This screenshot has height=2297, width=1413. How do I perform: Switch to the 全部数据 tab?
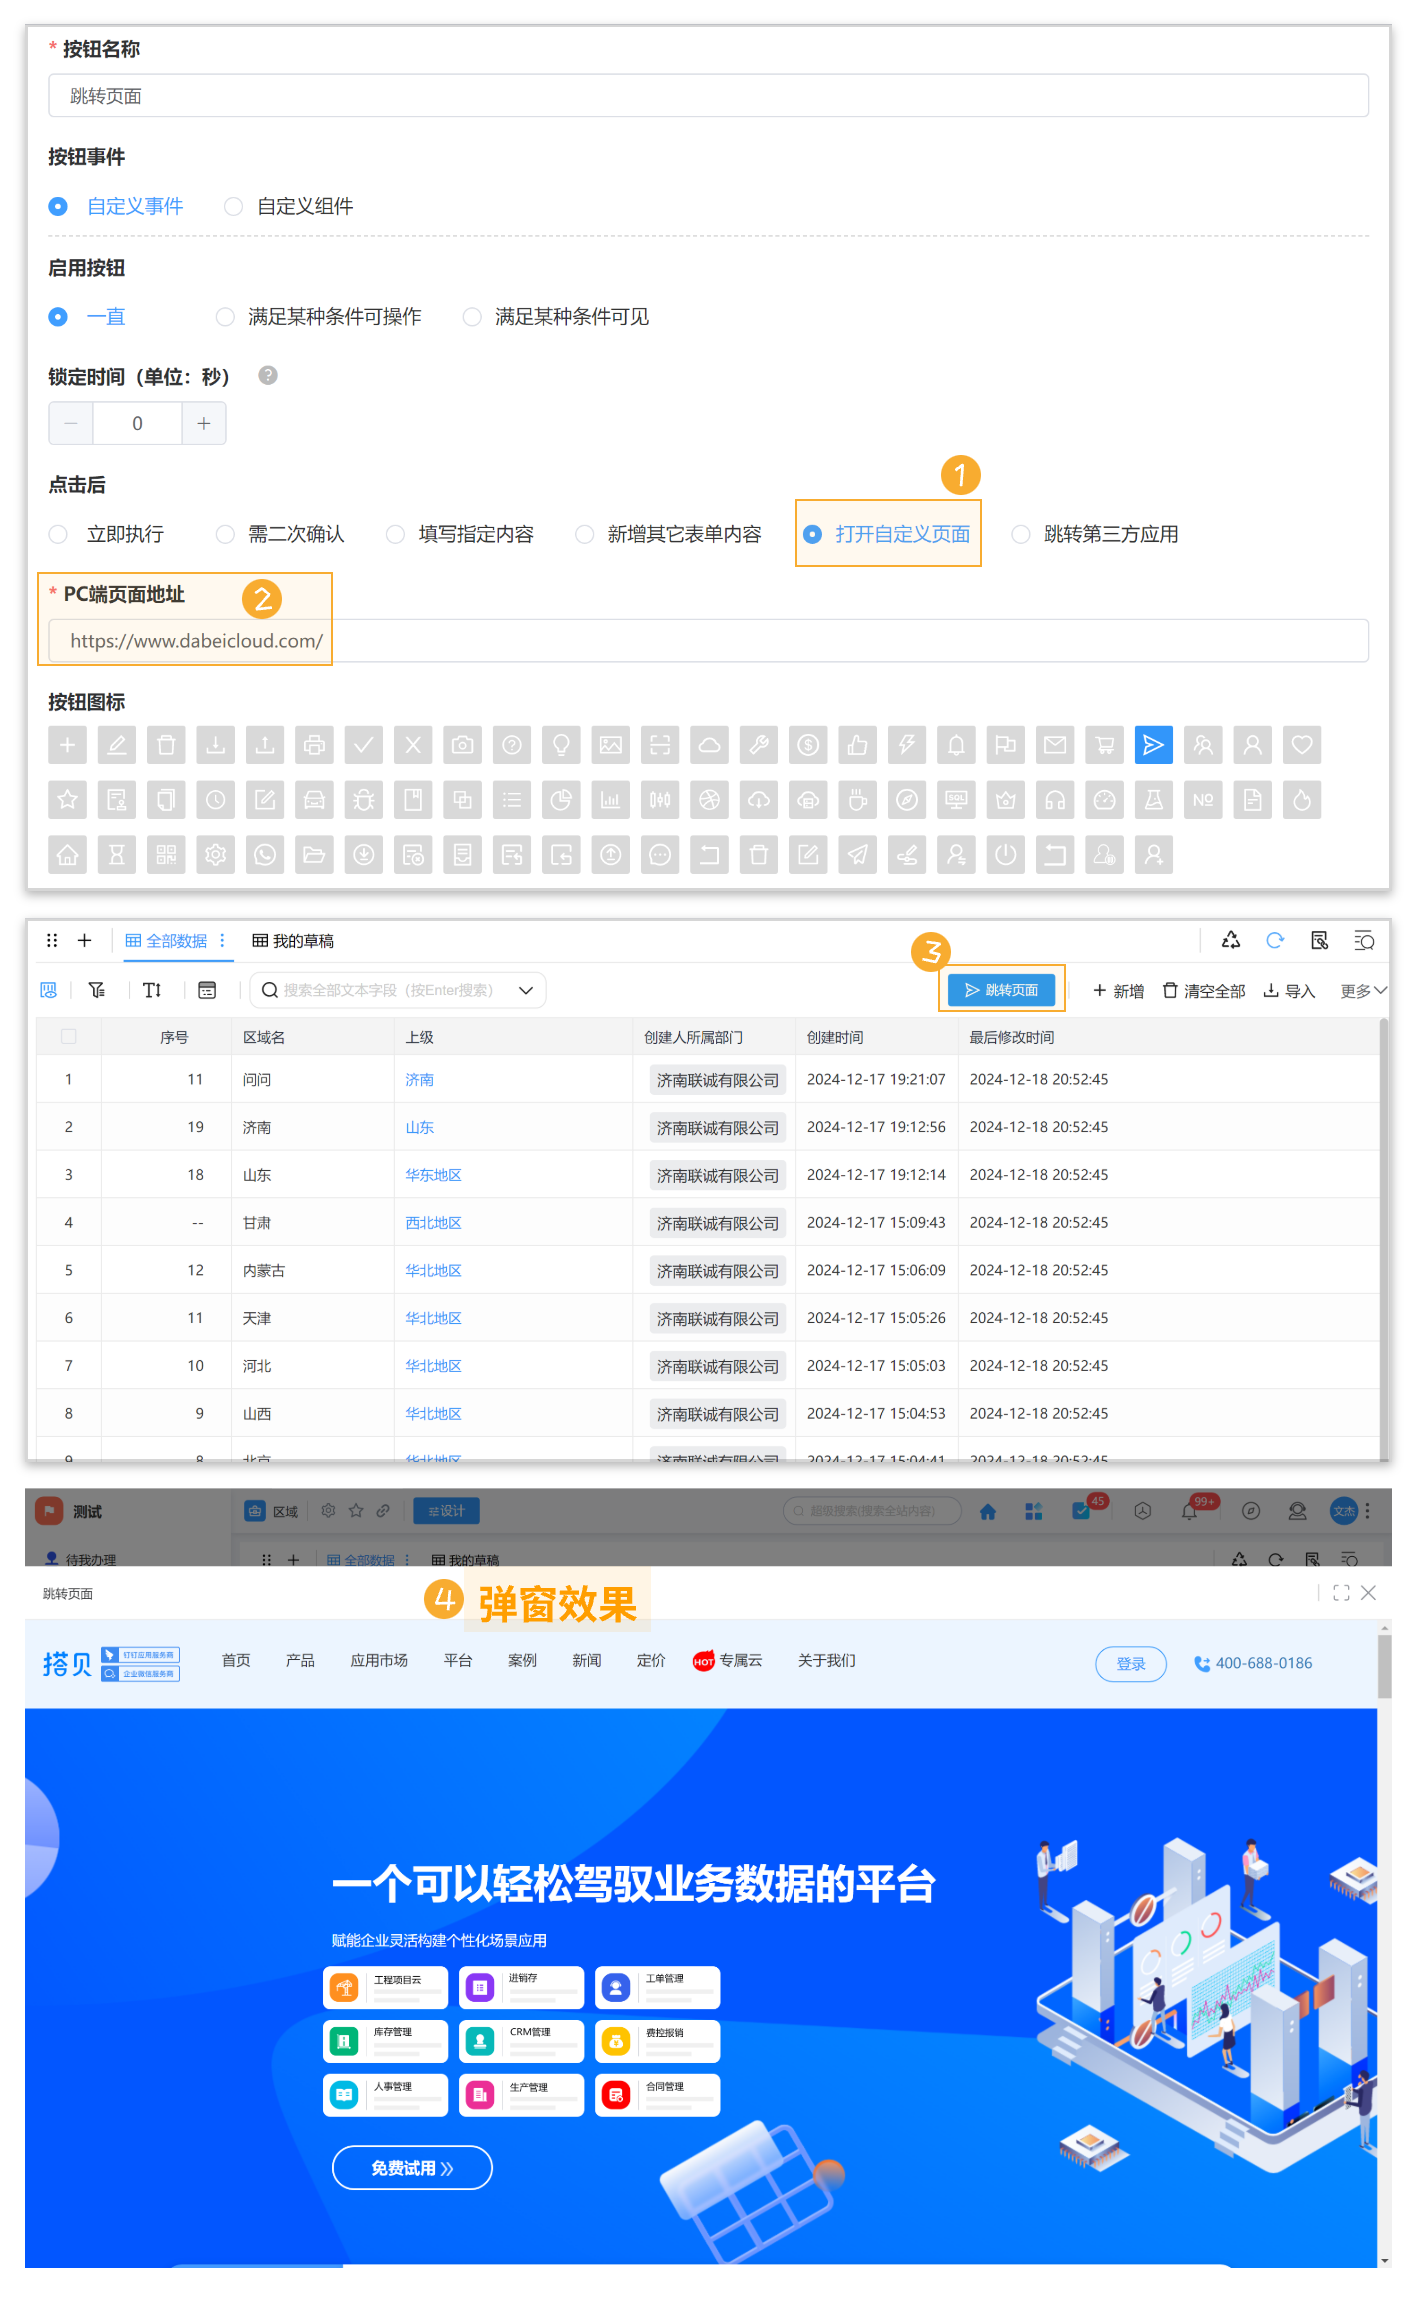pos(166,940)
